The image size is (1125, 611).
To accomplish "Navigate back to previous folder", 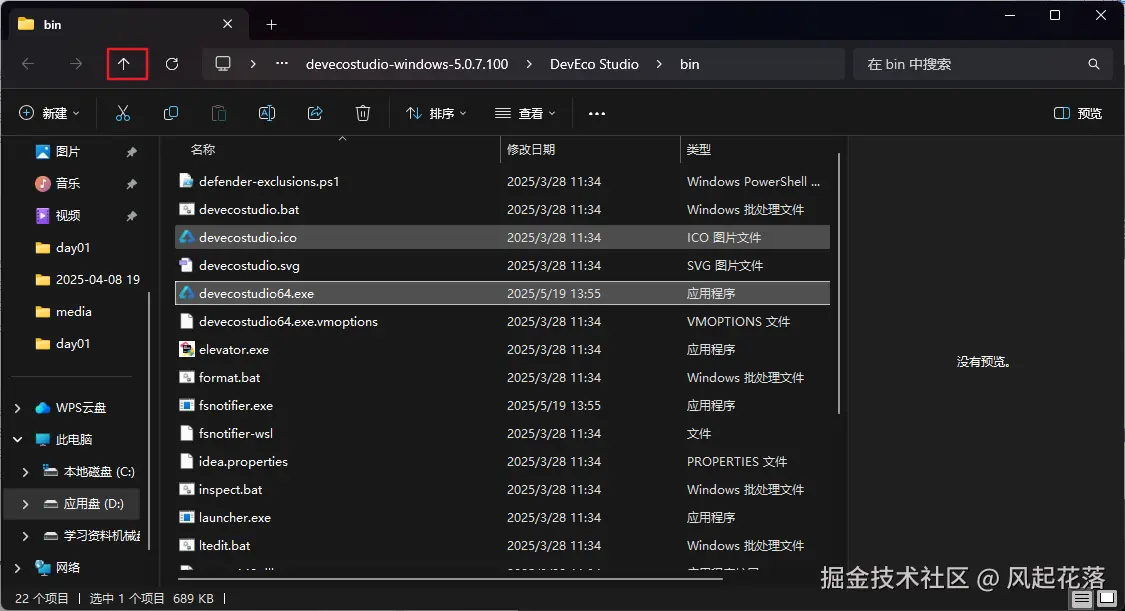I will [x=28, y=64].
